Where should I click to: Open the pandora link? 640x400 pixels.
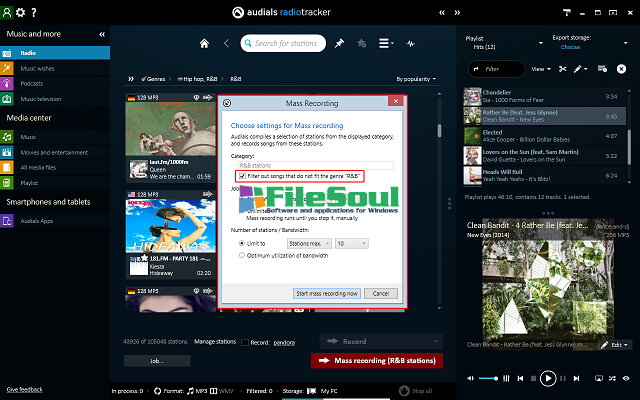click(284, 342)
